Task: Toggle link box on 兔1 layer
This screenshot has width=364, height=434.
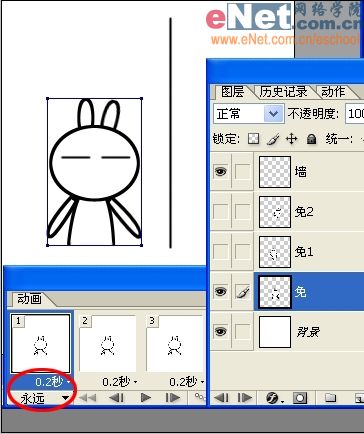Action: click(243, 252)
